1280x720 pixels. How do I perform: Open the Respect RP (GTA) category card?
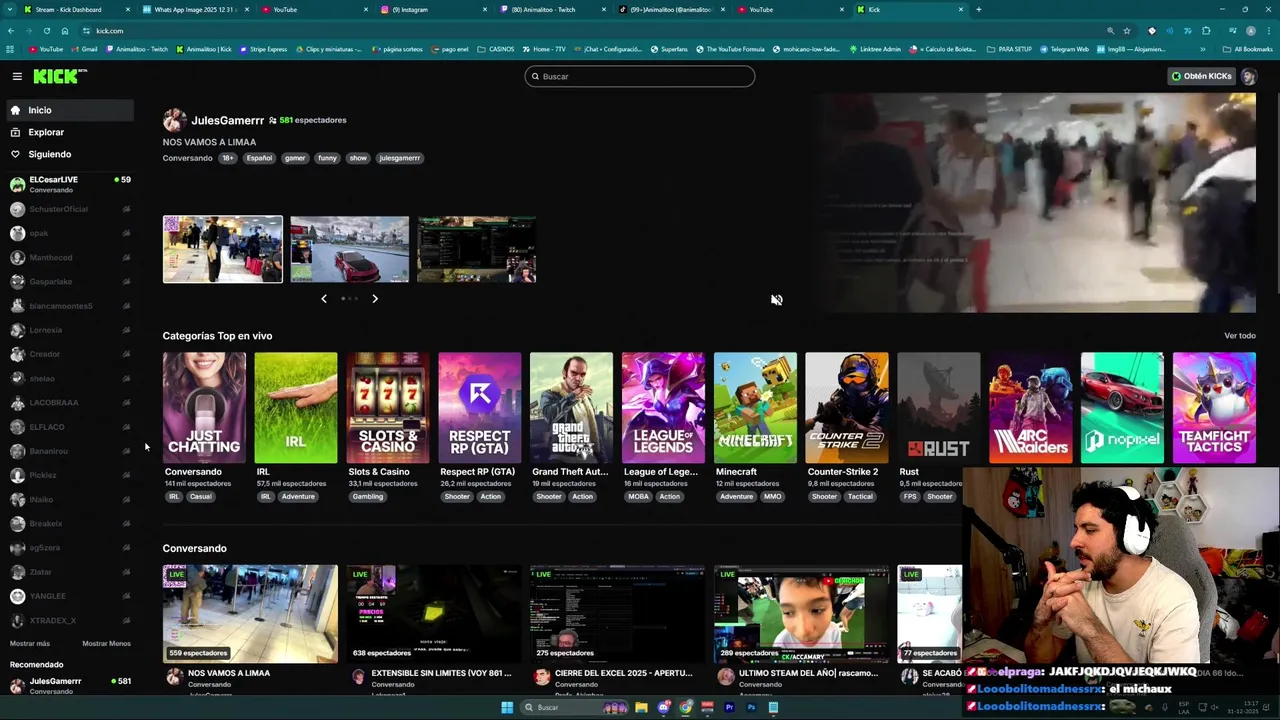(x=479, y=408)
